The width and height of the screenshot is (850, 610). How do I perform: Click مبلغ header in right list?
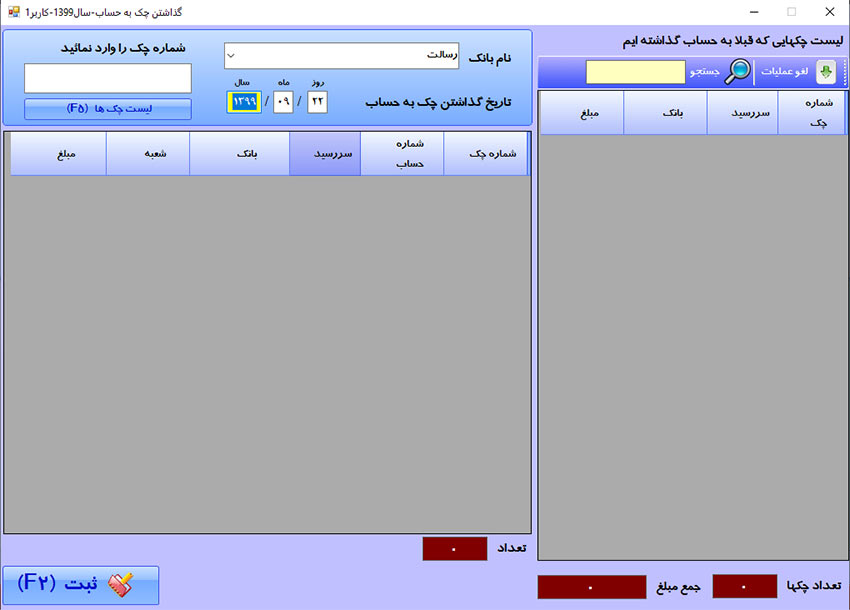582,113
